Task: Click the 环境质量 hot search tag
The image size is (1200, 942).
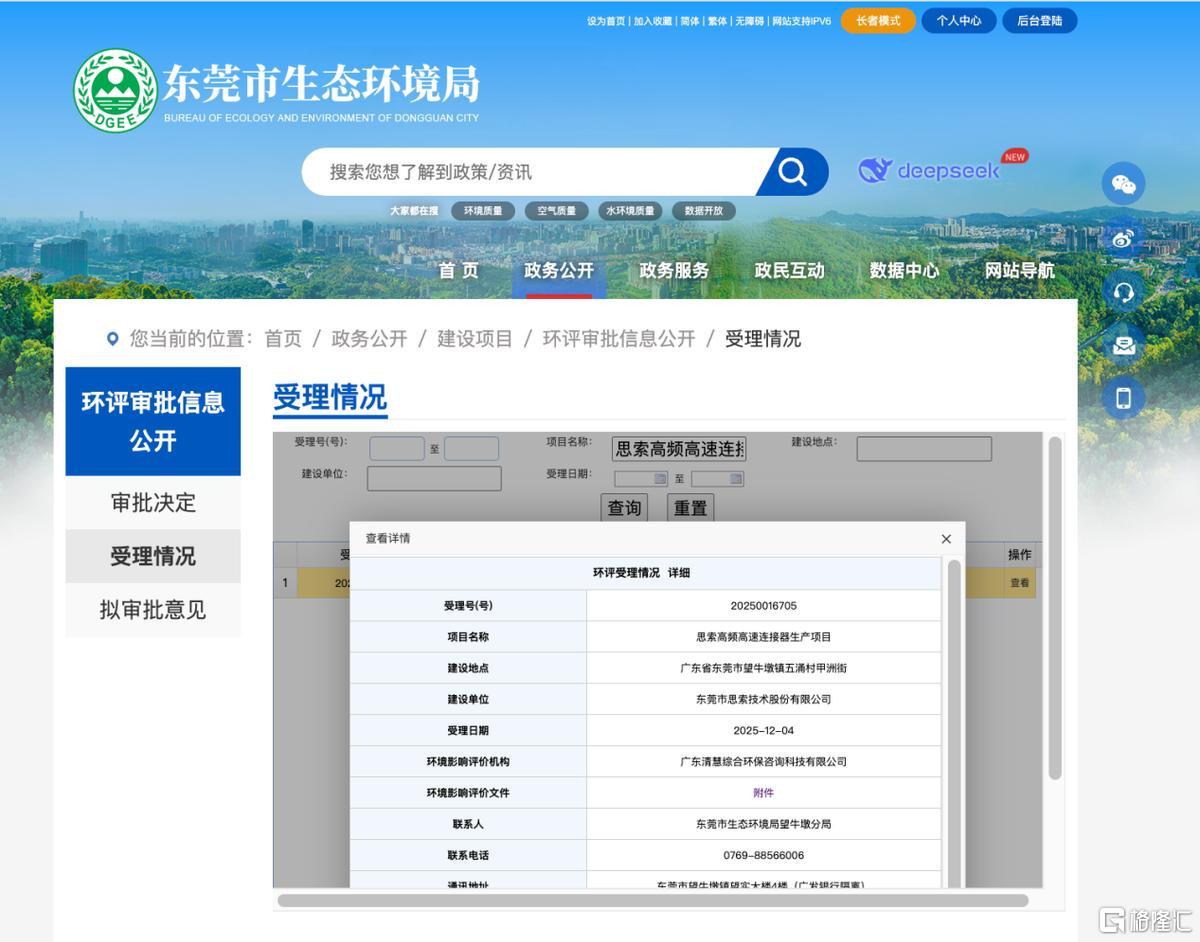Action: [483, 211]
